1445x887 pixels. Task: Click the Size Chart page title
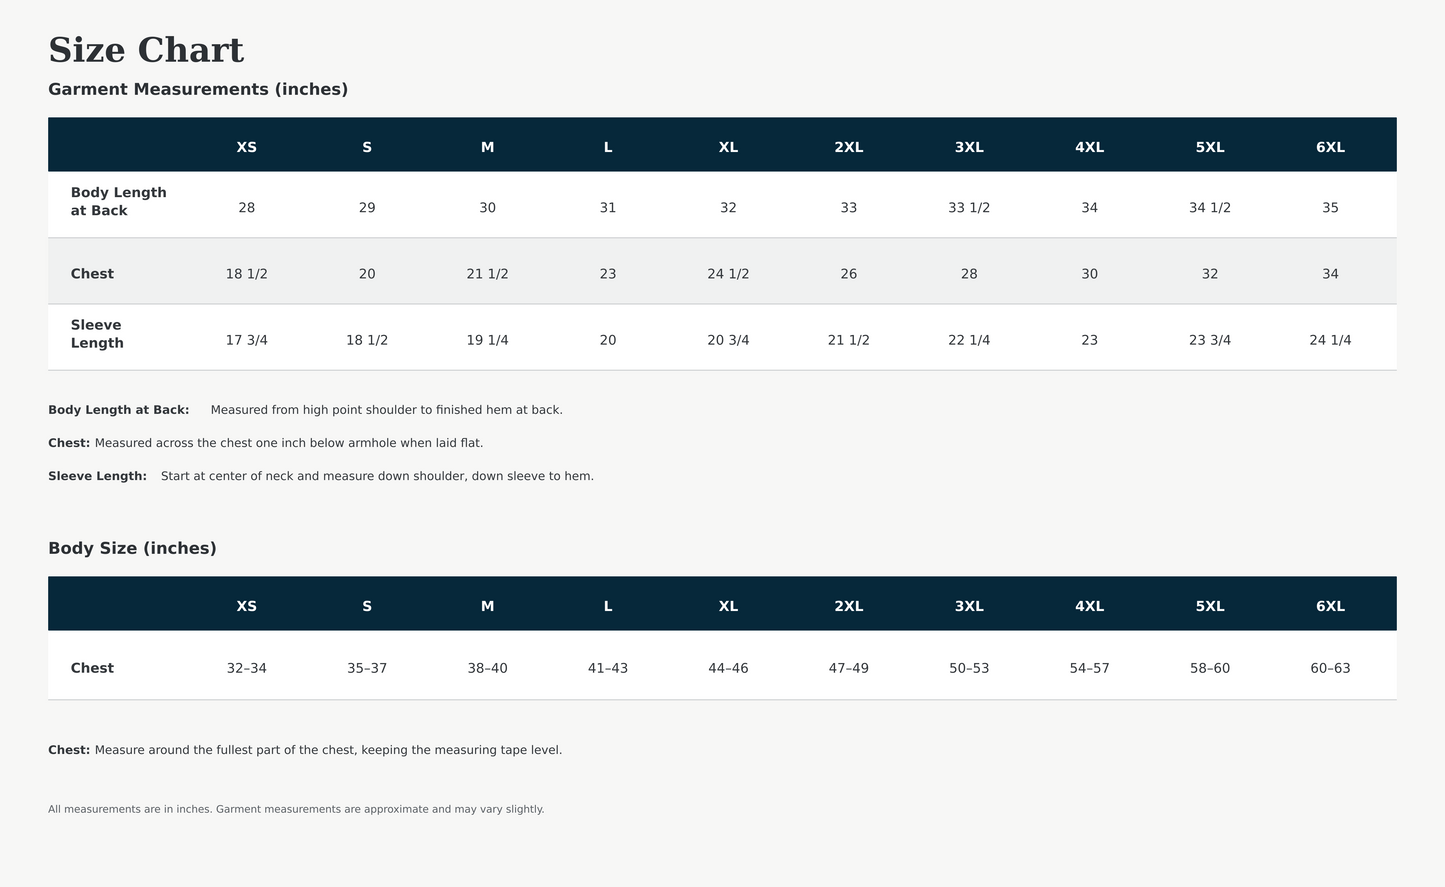click(x=146, y=50)
